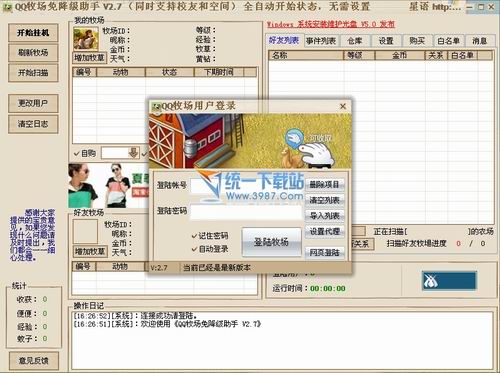Toggle the 自动登录 checkbox
The height and width of the screenshot is (373, 500).
[x=194, y=249]
